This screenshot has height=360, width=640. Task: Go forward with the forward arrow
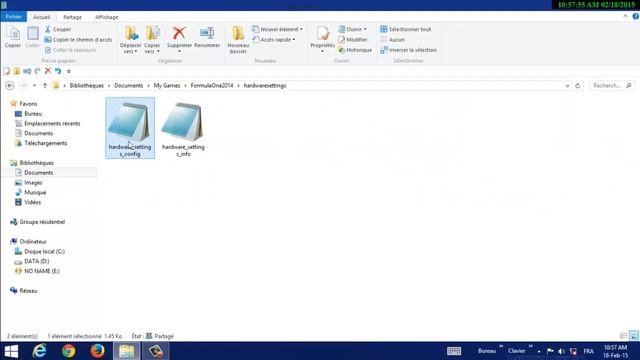coord(23,86)
